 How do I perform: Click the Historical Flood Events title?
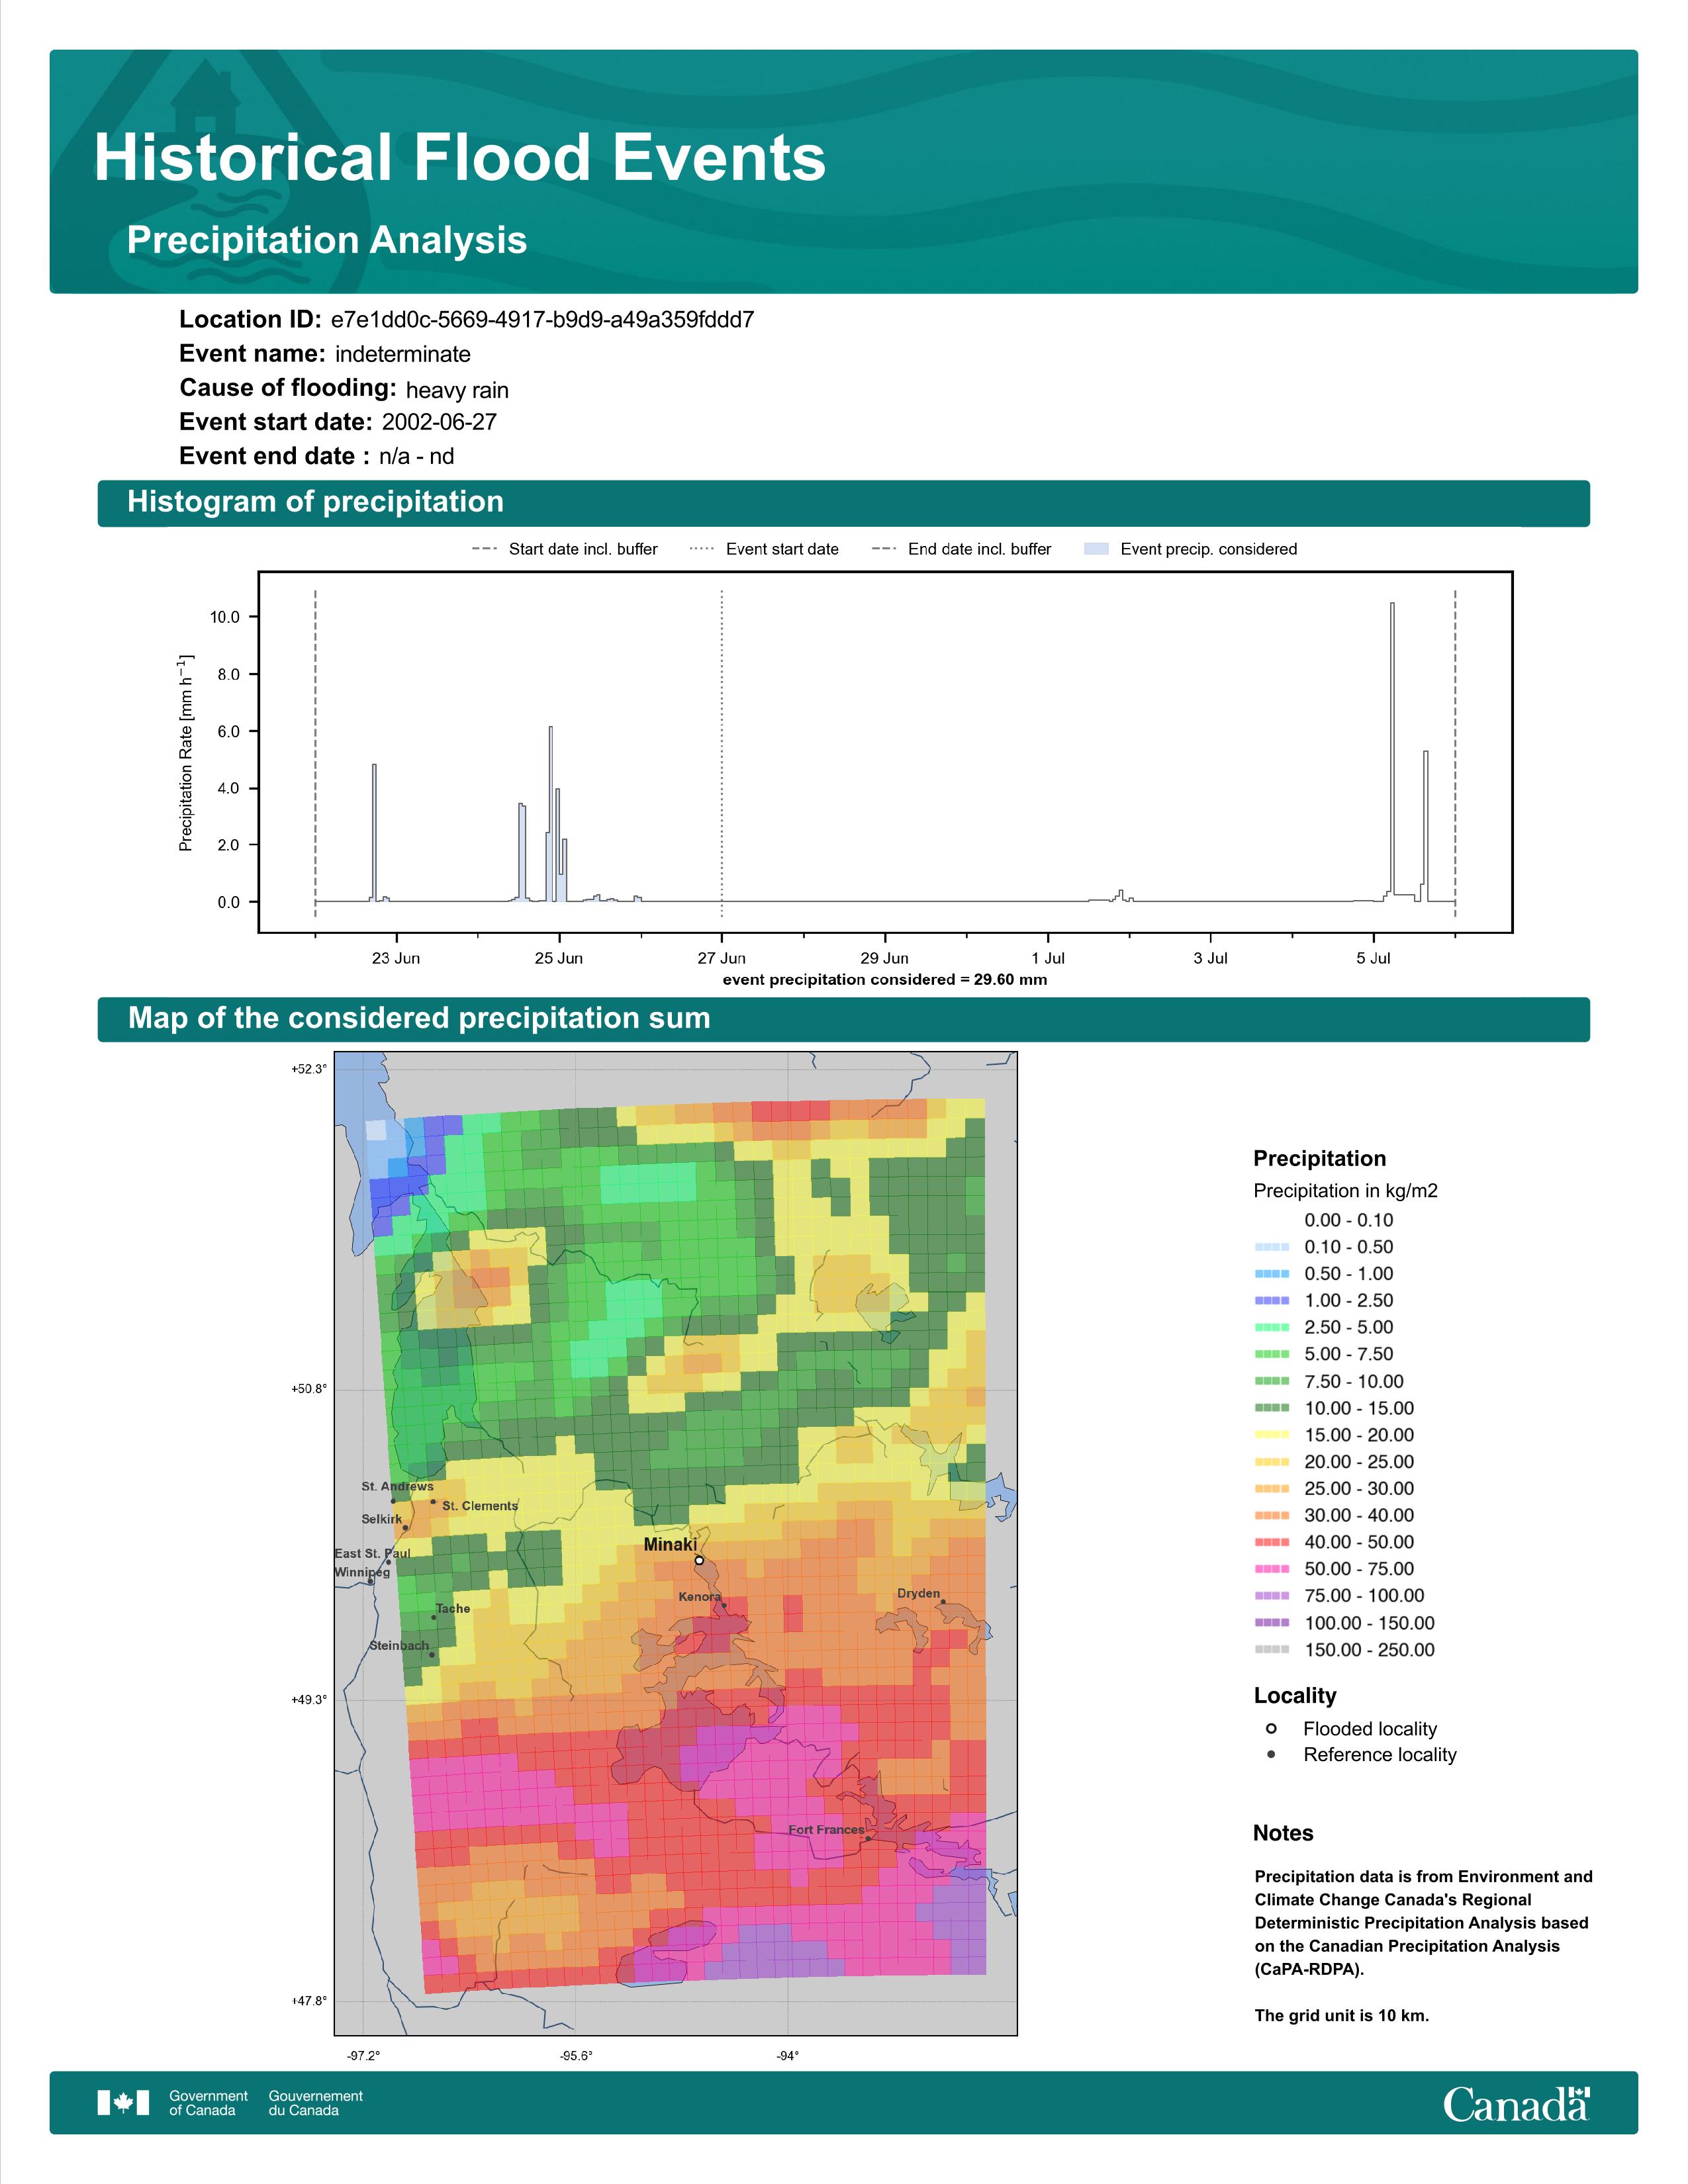460,158
